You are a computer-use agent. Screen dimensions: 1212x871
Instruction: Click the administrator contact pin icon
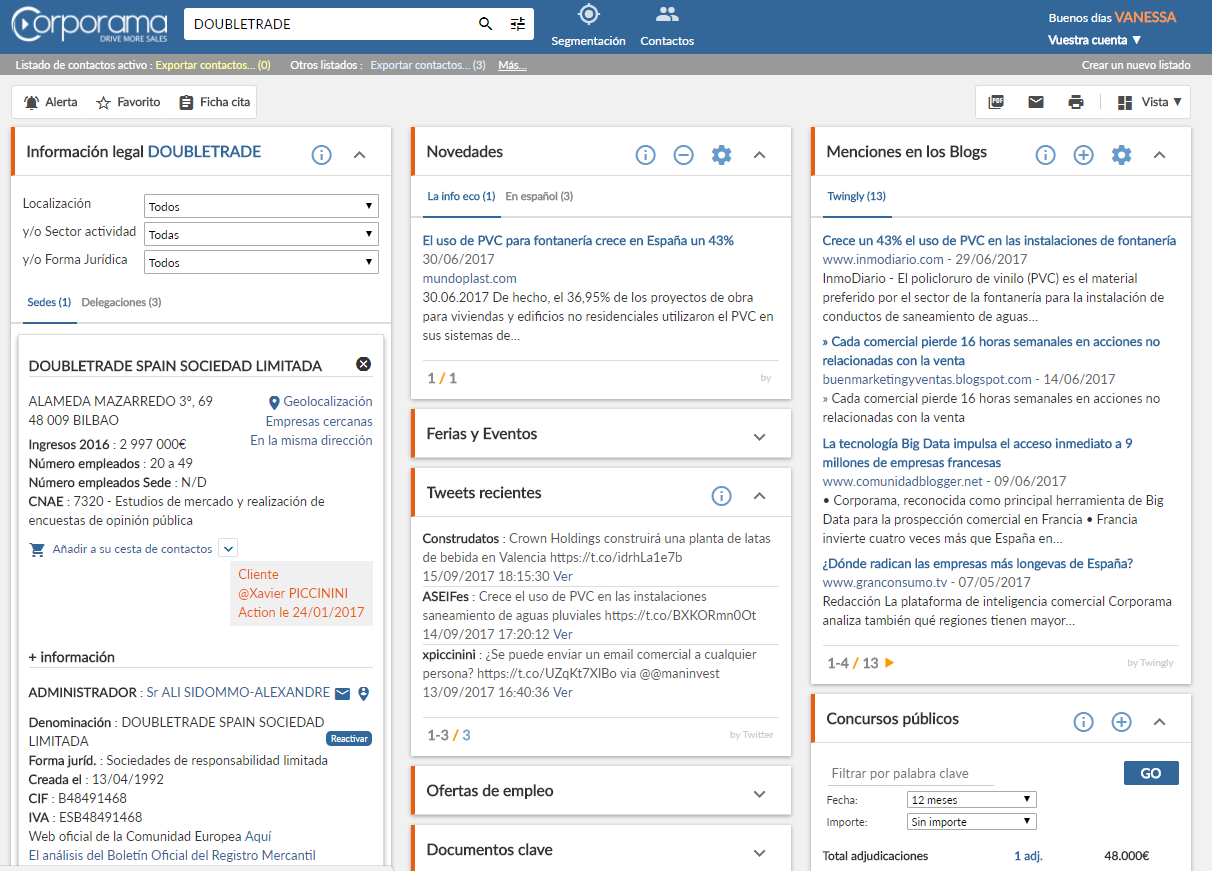coord(364,693)
